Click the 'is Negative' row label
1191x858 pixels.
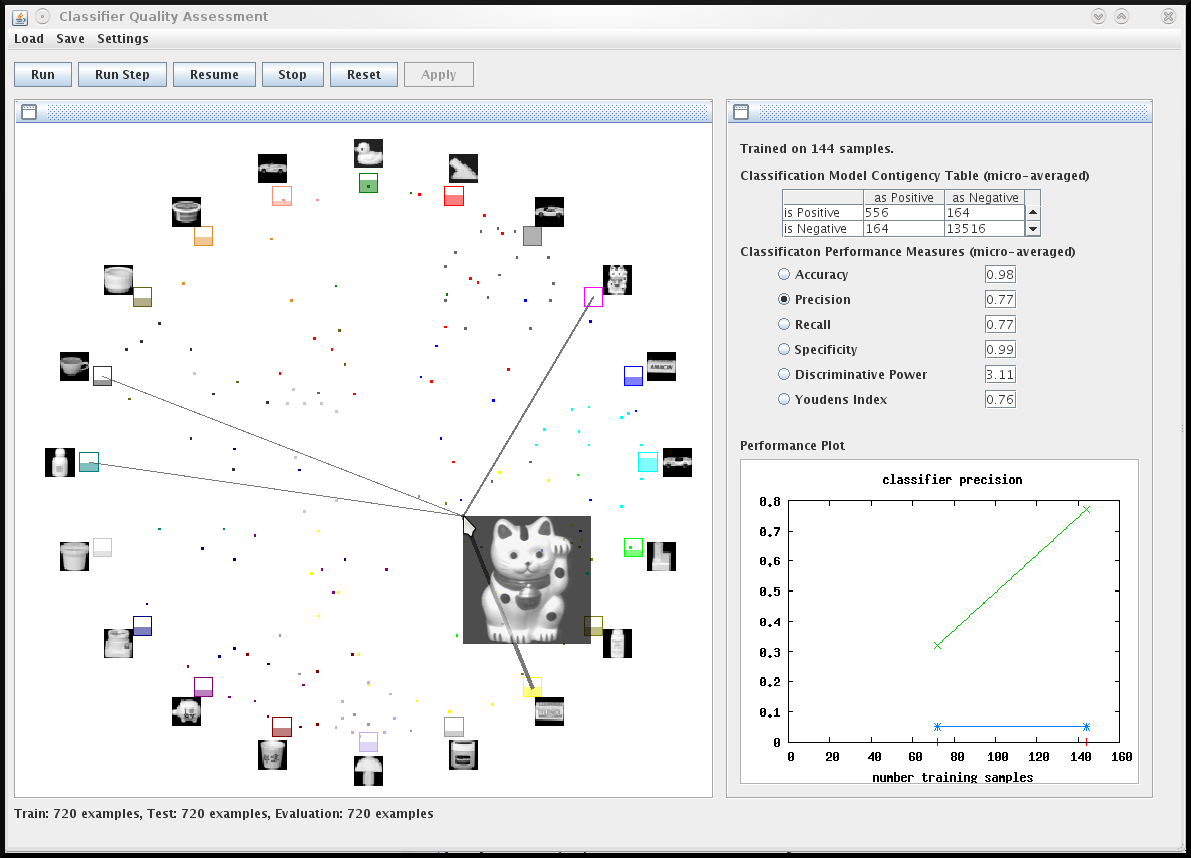823,229
